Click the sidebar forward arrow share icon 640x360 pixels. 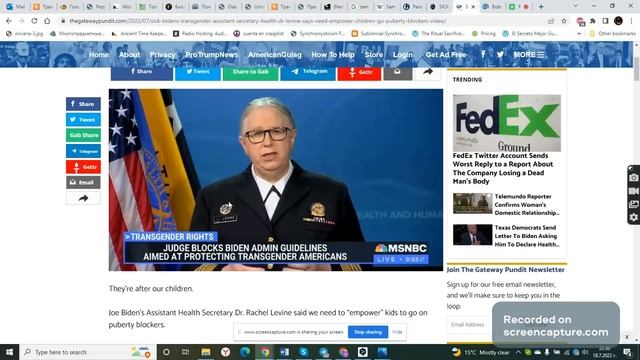(83, 198)
